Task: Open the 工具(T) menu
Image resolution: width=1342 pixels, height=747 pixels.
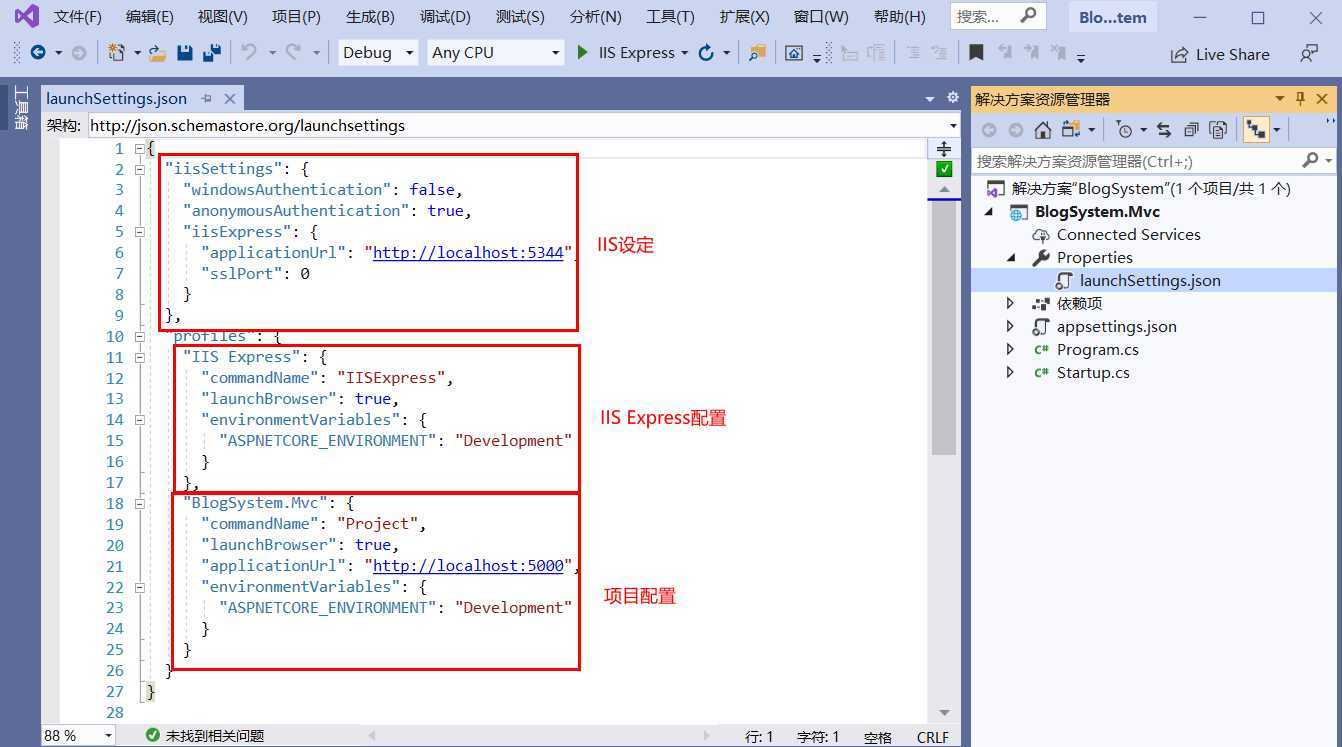Action: [670, 17]
